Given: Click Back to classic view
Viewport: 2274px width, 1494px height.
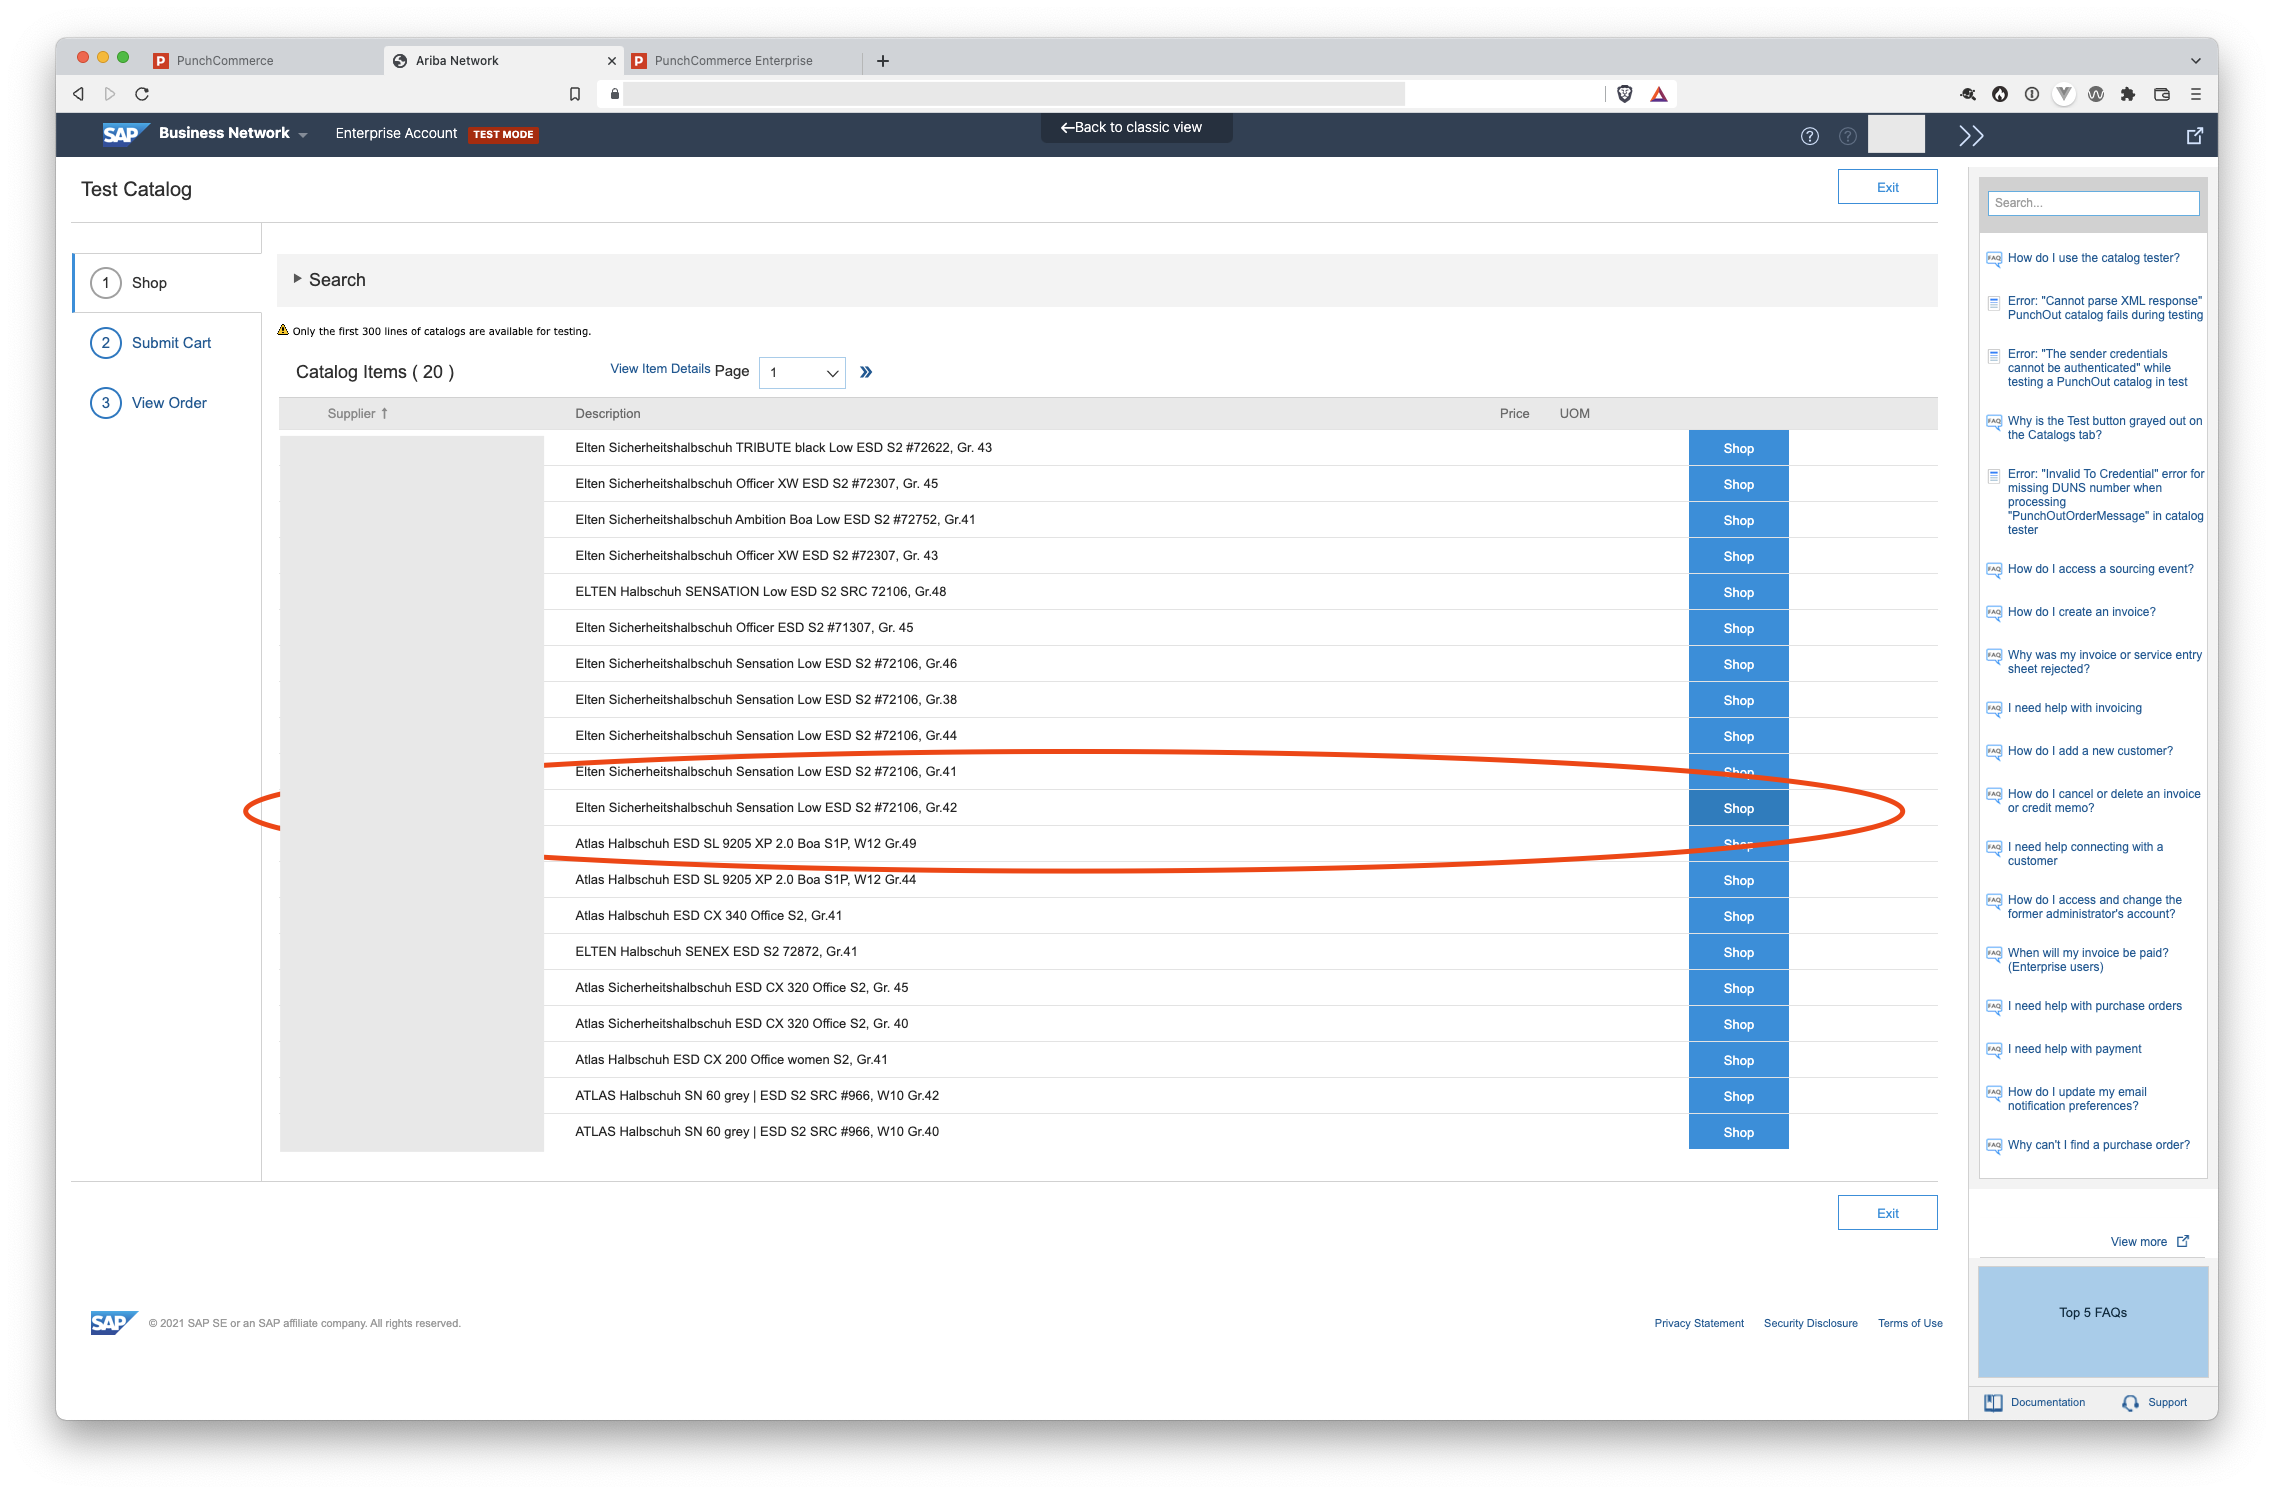Looking at the screenshot, I should pos(1136,128).
